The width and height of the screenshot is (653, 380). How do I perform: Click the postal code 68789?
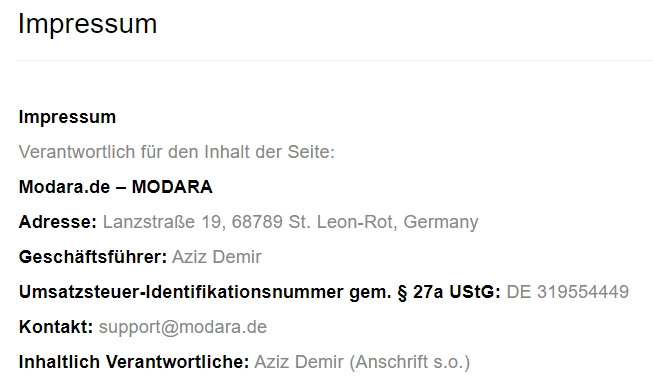pyautogui.click(x=257, y=222)
